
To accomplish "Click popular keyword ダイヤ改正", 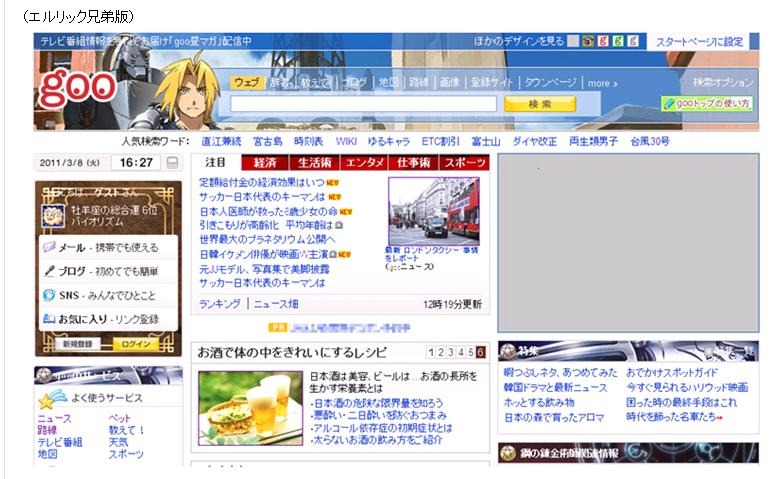I will (534, 142).
